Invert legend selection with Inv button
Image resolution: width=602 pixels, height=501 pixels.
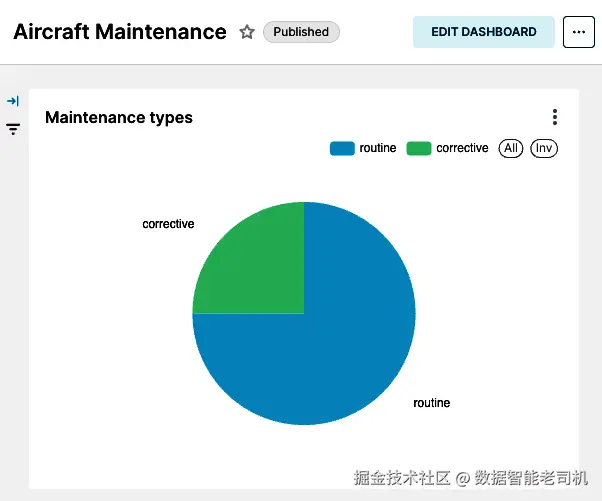pyautogui.click(x=544, y=148)
